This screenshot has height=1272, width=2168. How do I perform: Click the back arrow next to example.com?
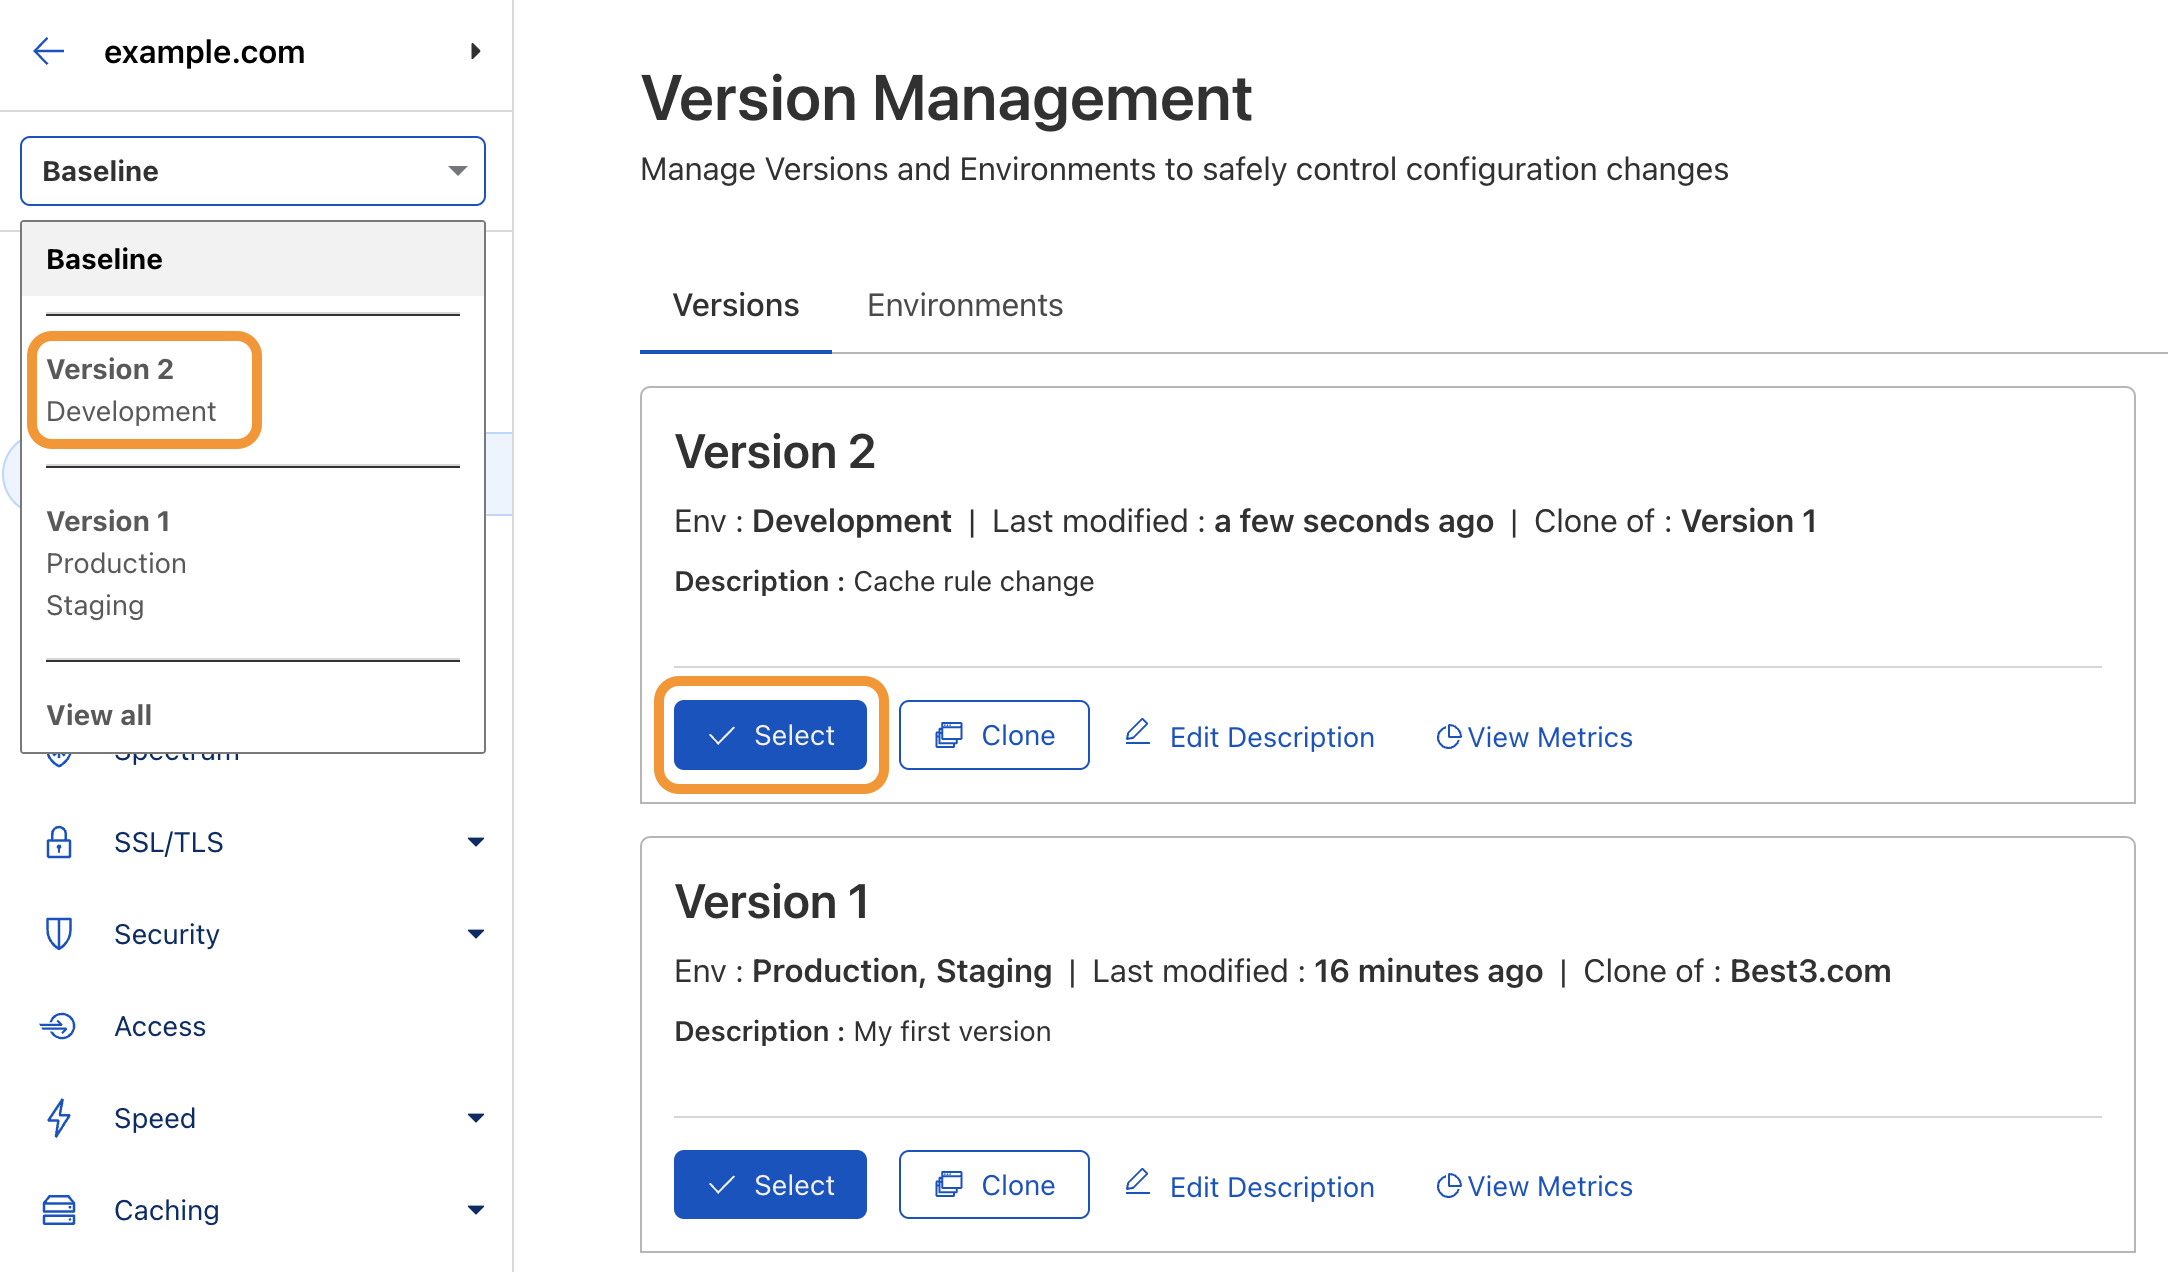(47, 51)
